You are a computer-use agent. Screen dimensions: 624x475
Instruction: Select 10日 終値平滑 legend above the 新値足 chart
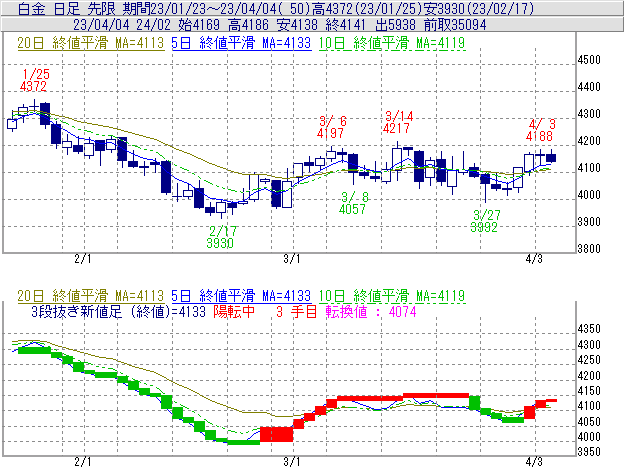click(392, 296)
